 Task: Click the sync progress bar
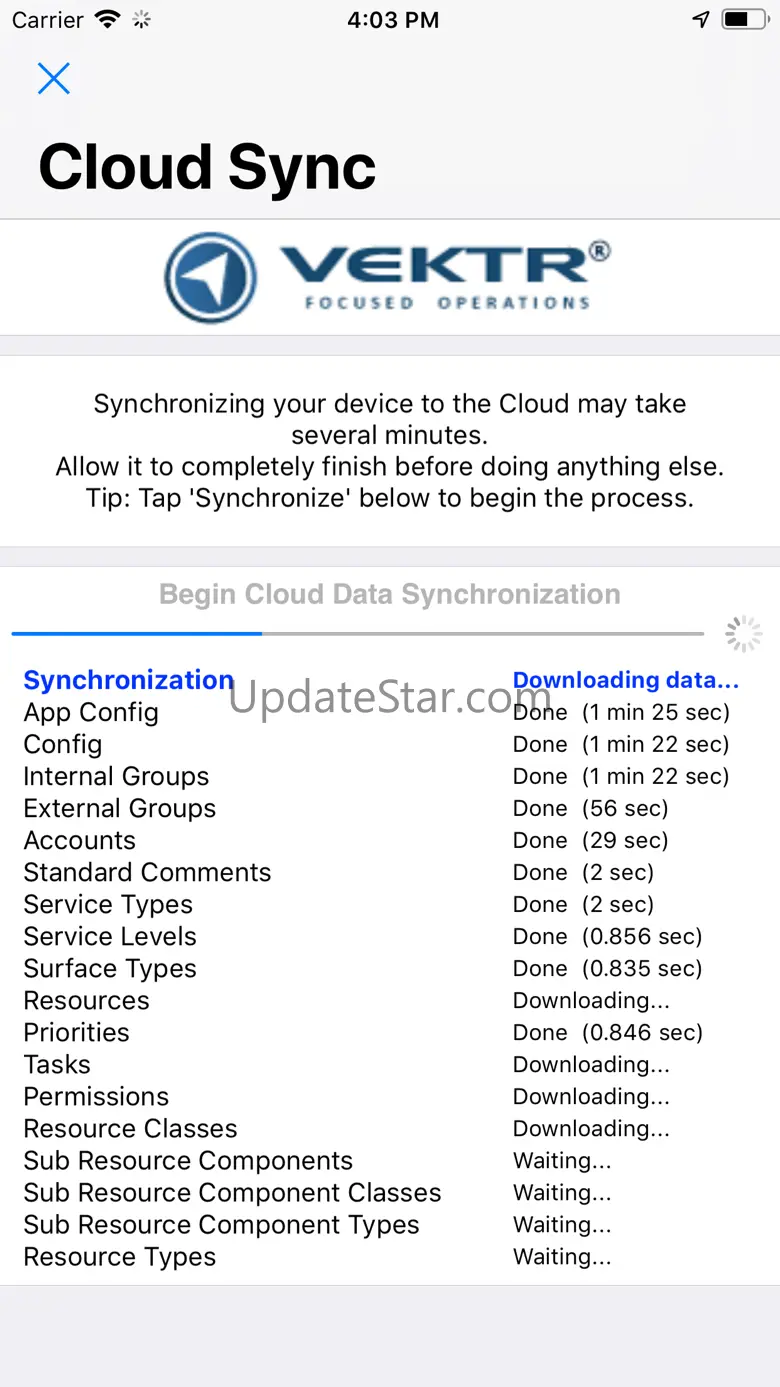pyautogui.click(x=358, y=634)
